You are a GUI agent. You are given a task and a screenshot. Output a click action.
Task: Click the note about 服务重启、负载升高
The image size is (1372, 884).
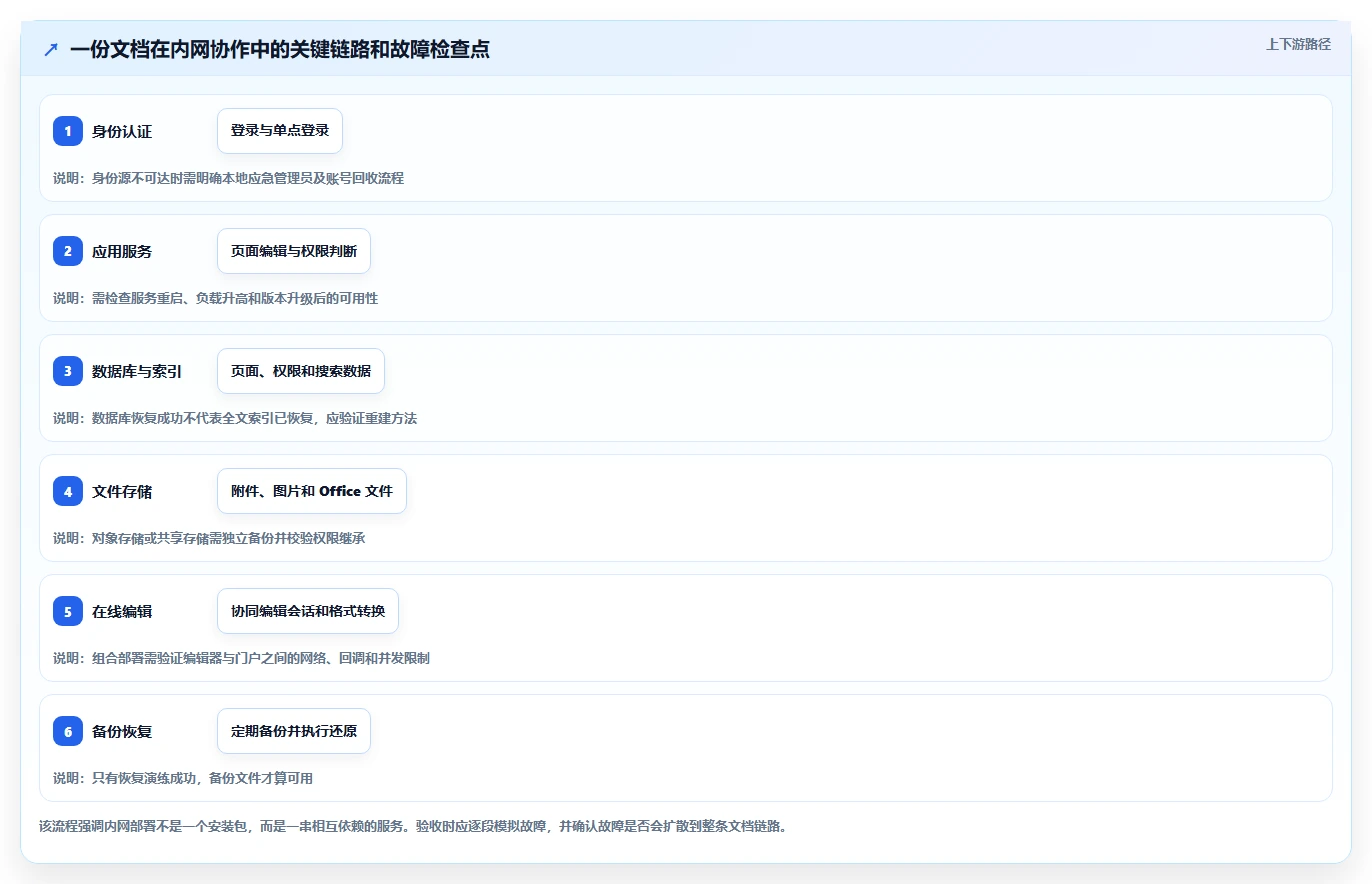click(x=216, y=298)
